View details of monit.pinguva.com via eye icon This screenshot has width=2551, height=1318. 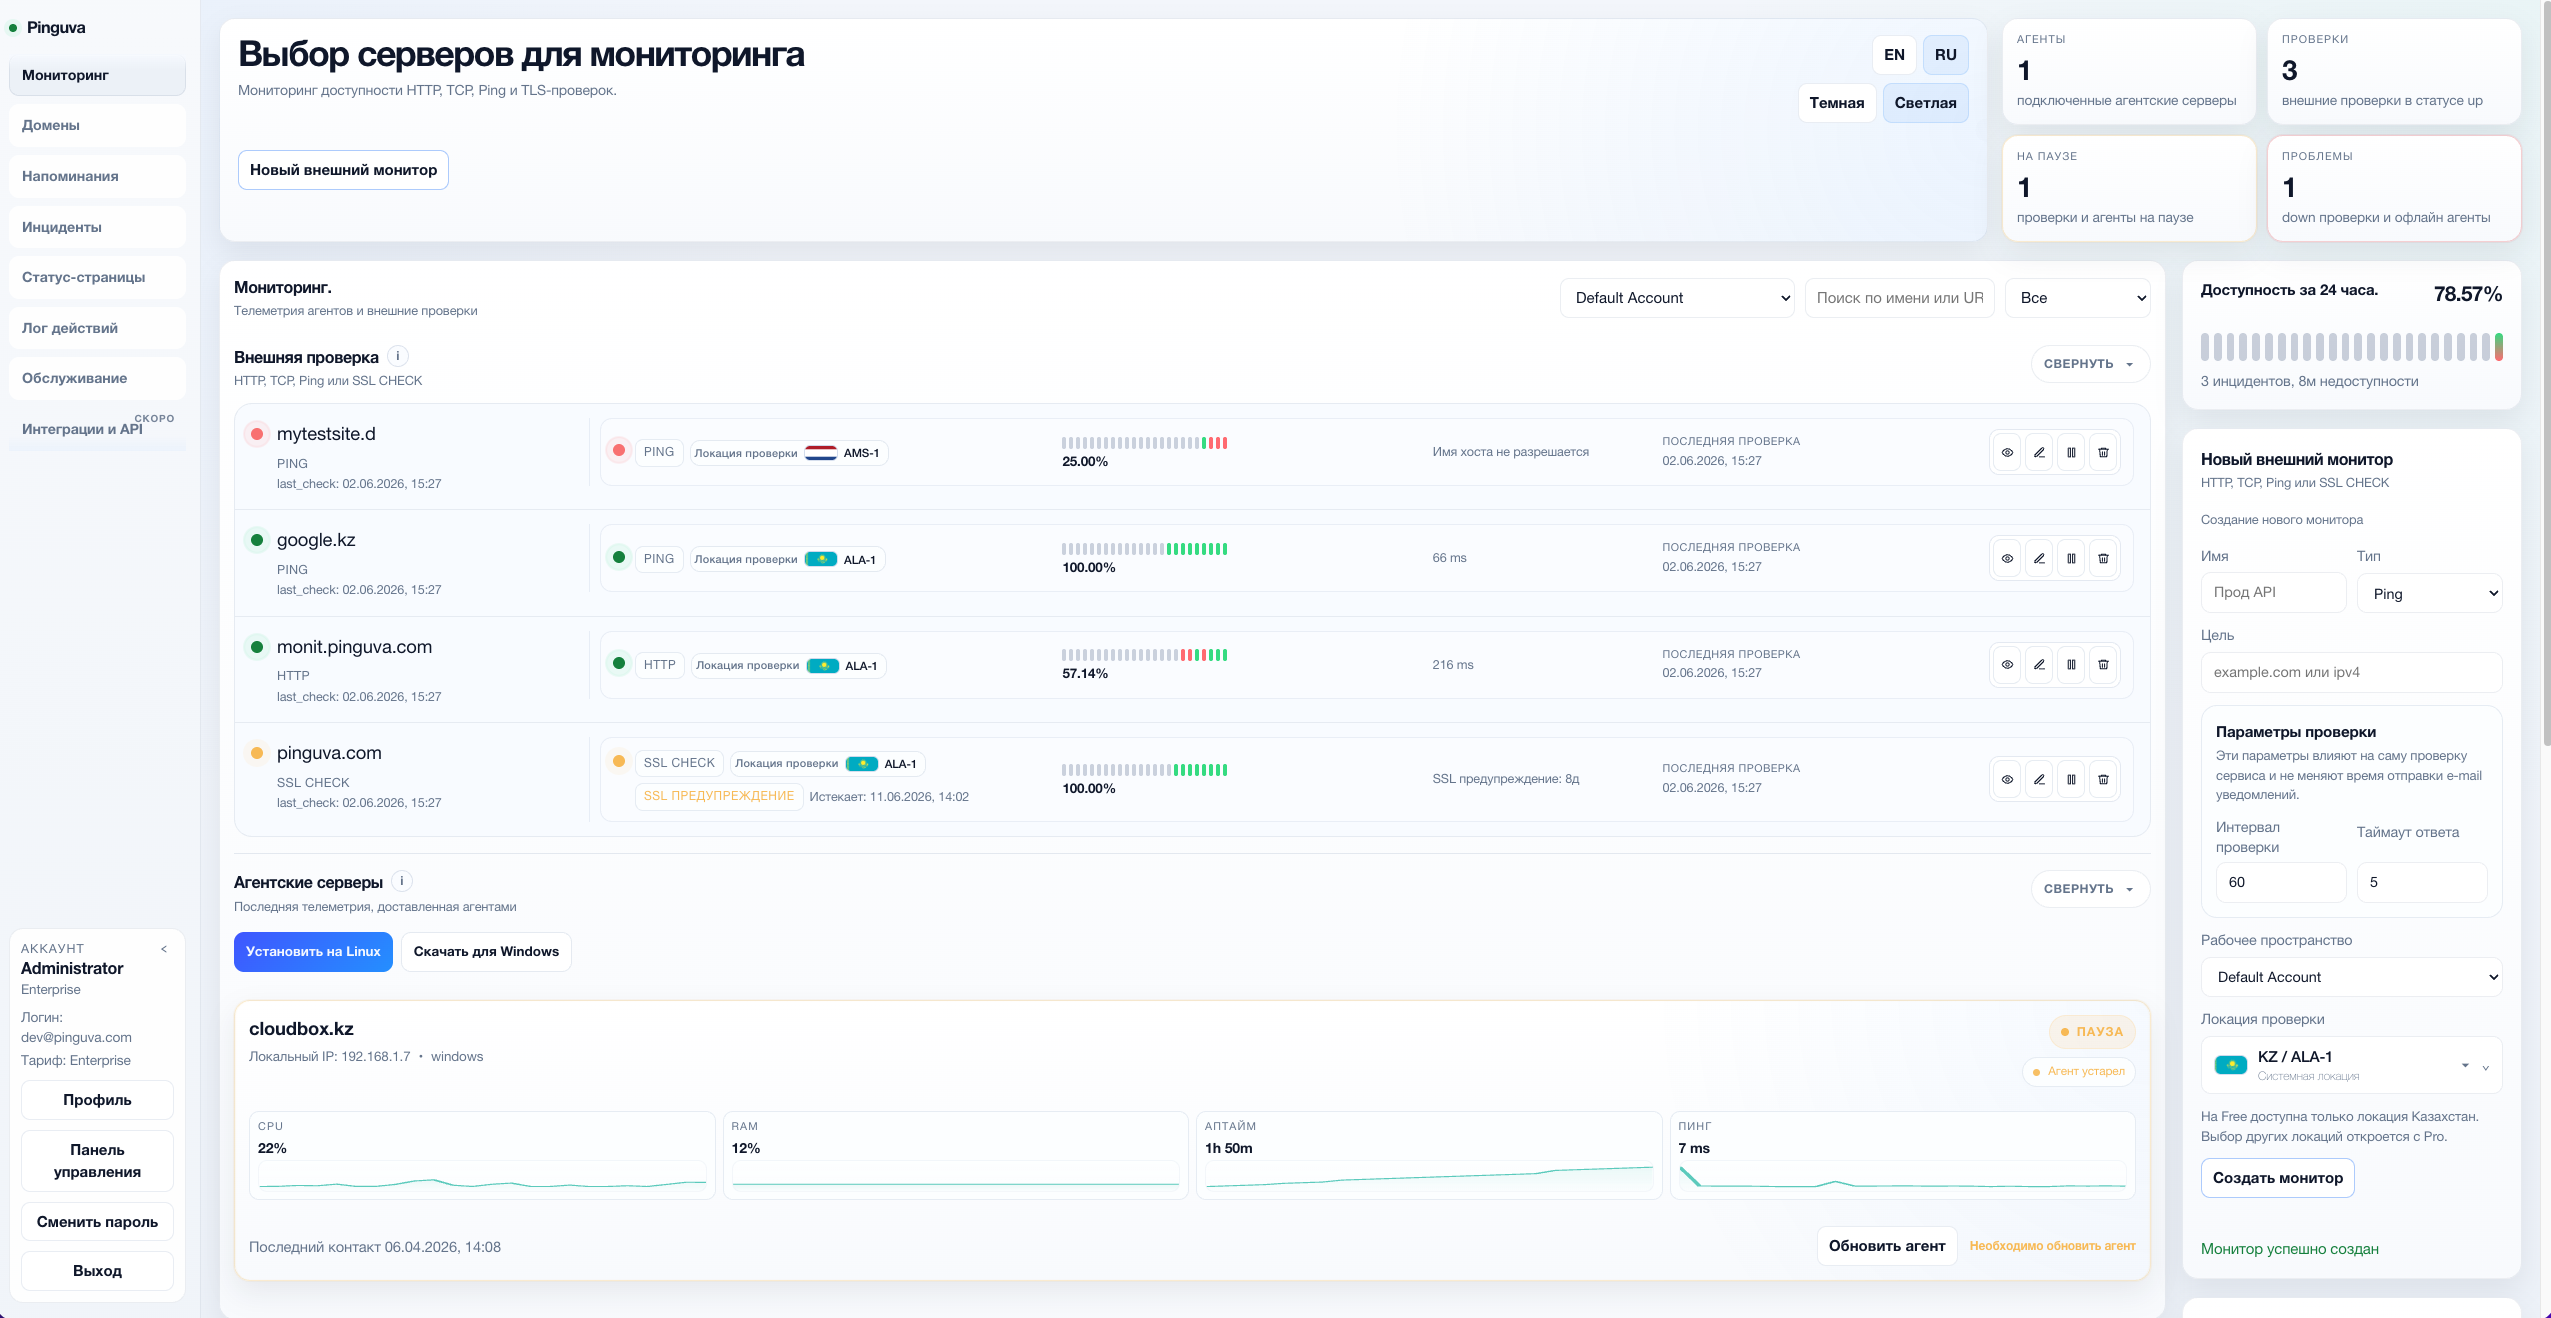pos(2007,664)
